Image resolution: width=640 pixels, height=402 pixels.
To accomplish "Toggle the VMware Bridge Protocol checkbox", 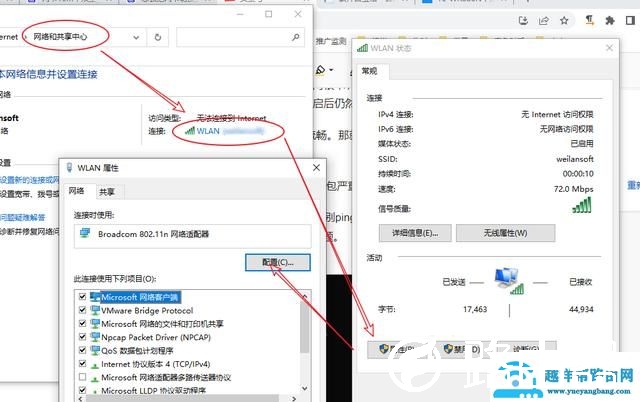I will (x=82, y=310).
